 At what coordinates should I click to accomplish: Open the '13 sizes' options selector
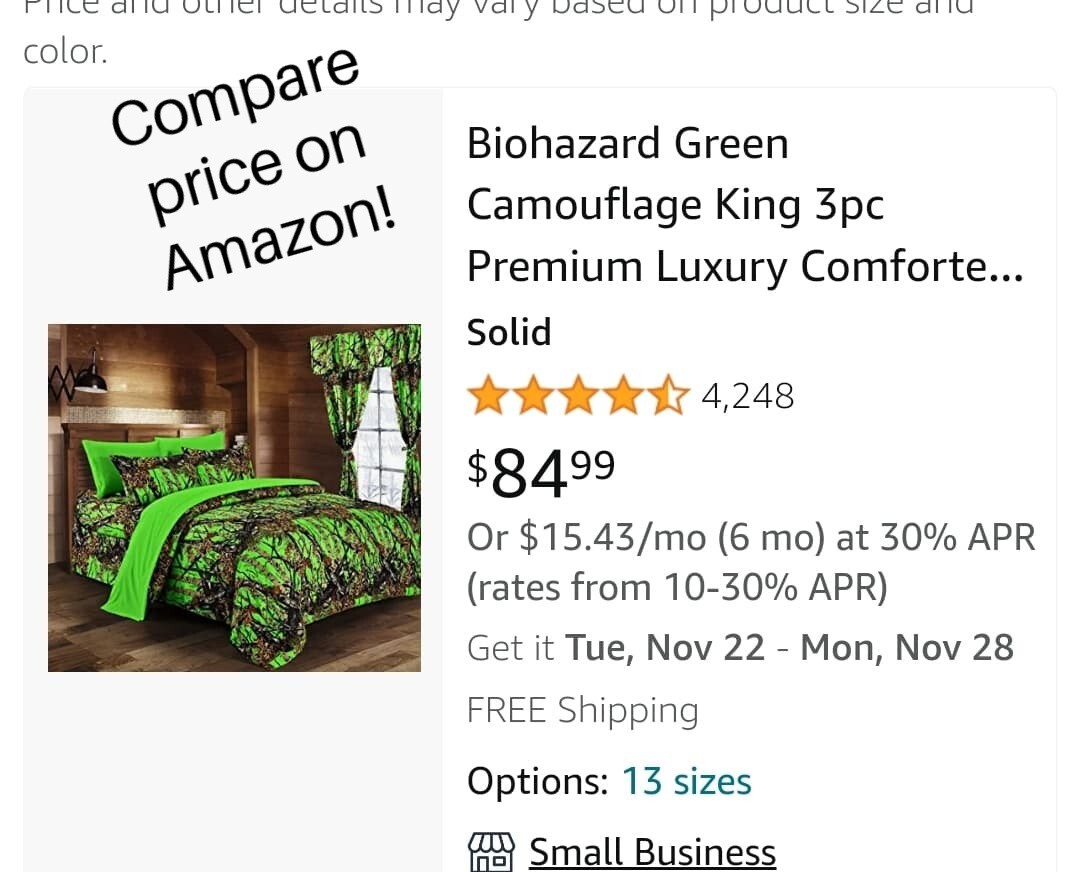click(686, 781)
